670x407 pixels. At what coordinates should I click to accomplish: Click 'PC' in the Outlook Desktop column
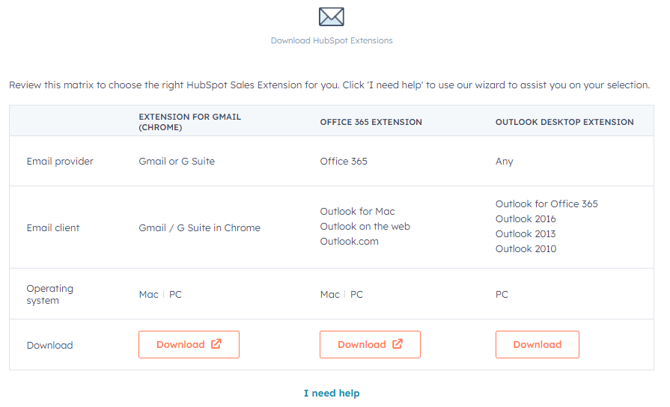[502, 294]
